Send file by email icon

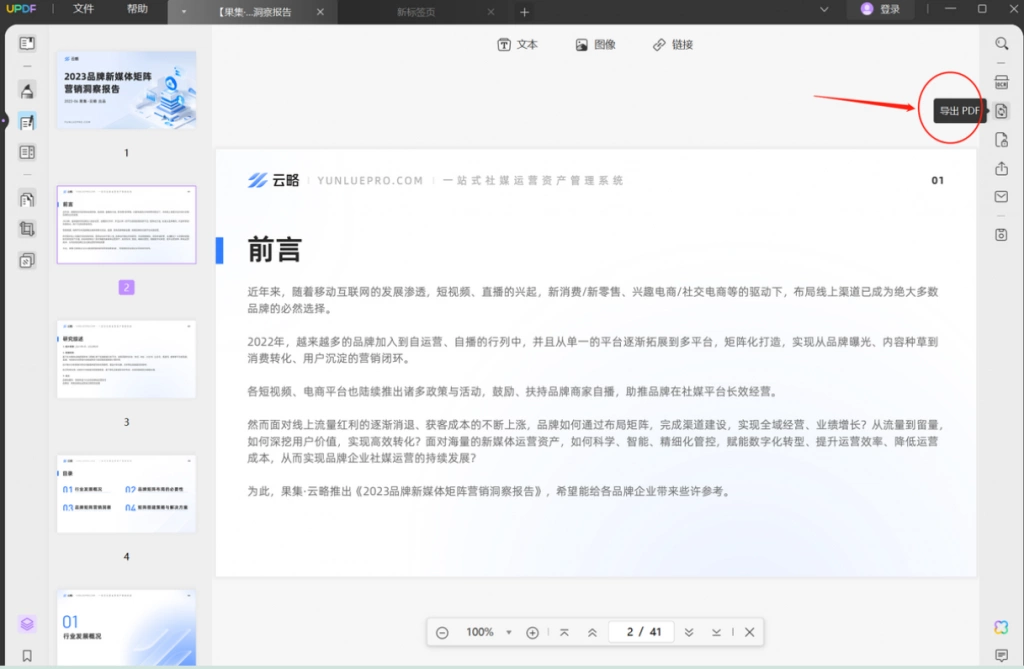(1001, 197)
